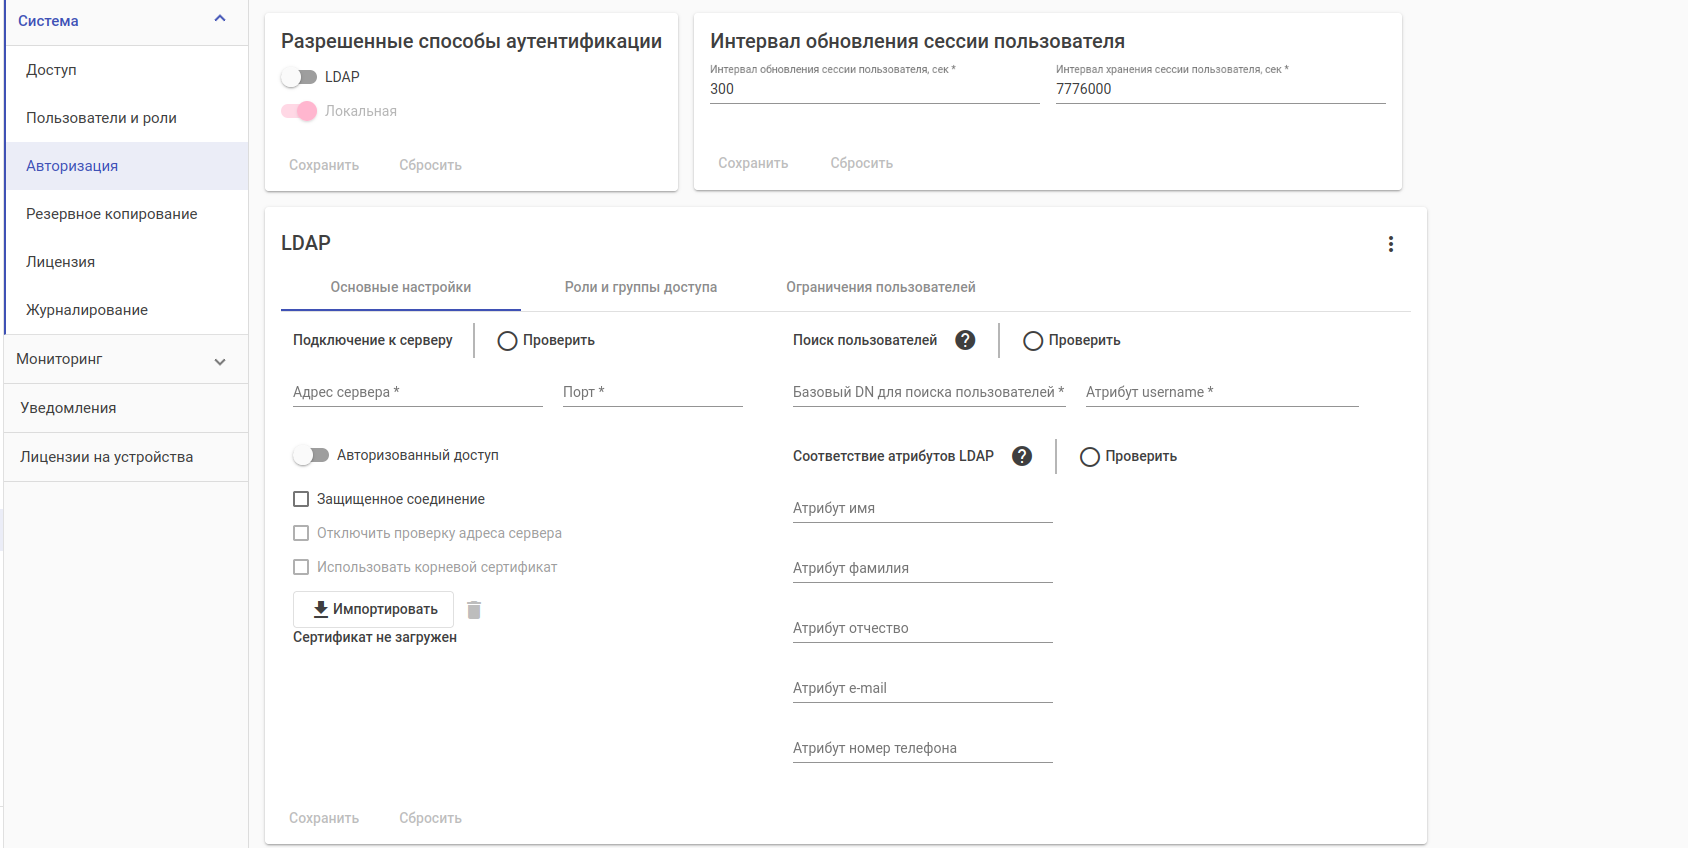Click Проверить icon for server connection
Viewport: 1688px width, 848px height.
tap(507, 341)
